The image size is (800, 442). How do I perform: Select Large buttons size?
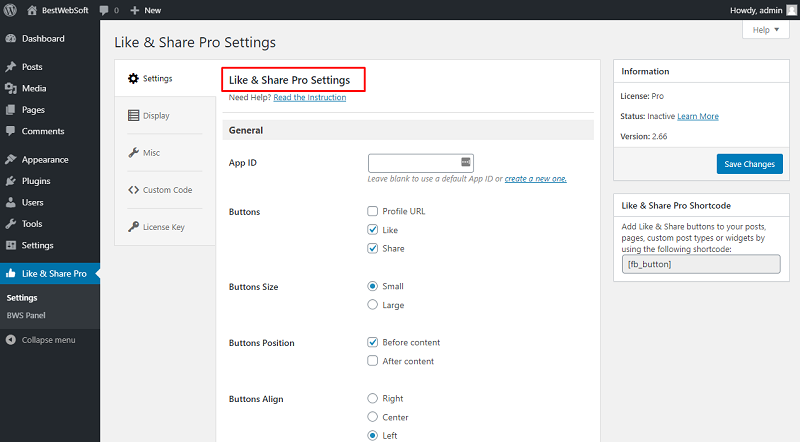pos(372,305)
